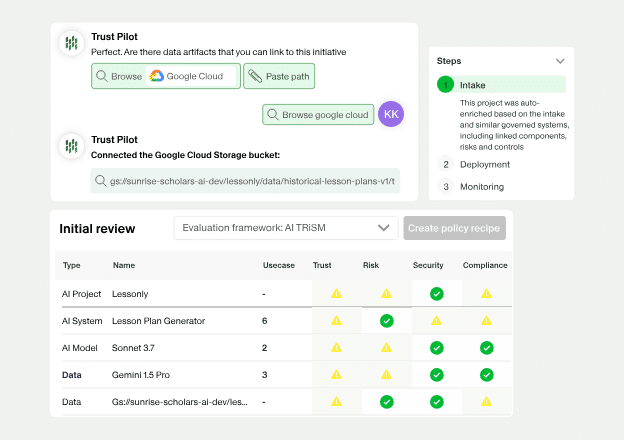This screenshot has width=624, height=440.
Task: Click Gemini 1.5 Pro Compliance green check
Action: coord(486,375)
